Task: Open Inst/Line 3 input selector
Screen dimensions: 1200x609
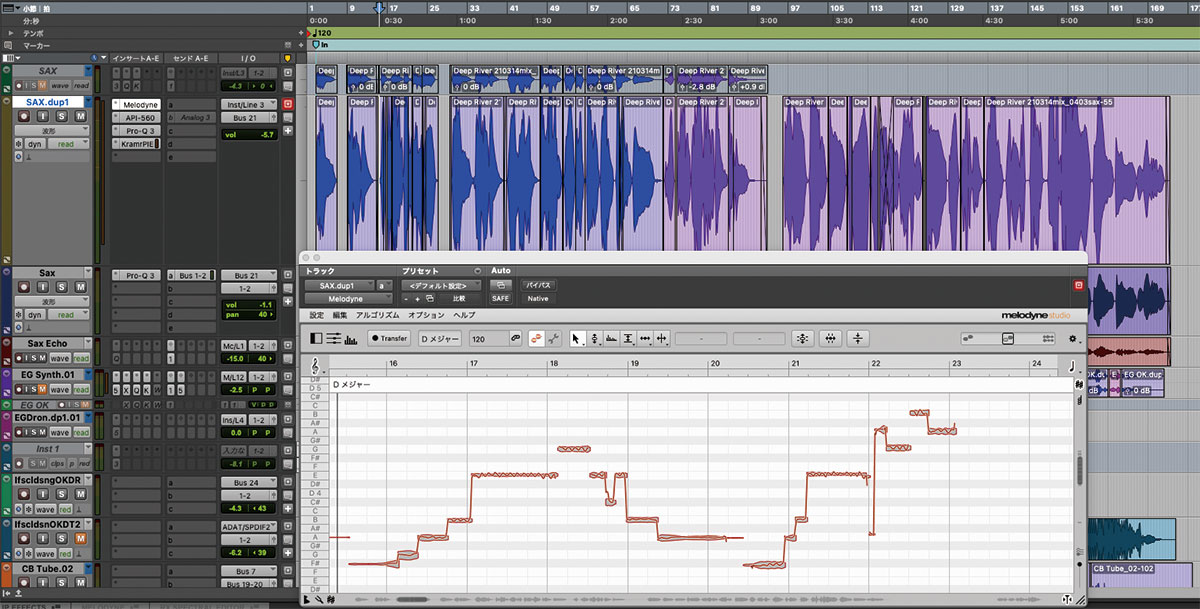Action: click(x=248, y=104)
